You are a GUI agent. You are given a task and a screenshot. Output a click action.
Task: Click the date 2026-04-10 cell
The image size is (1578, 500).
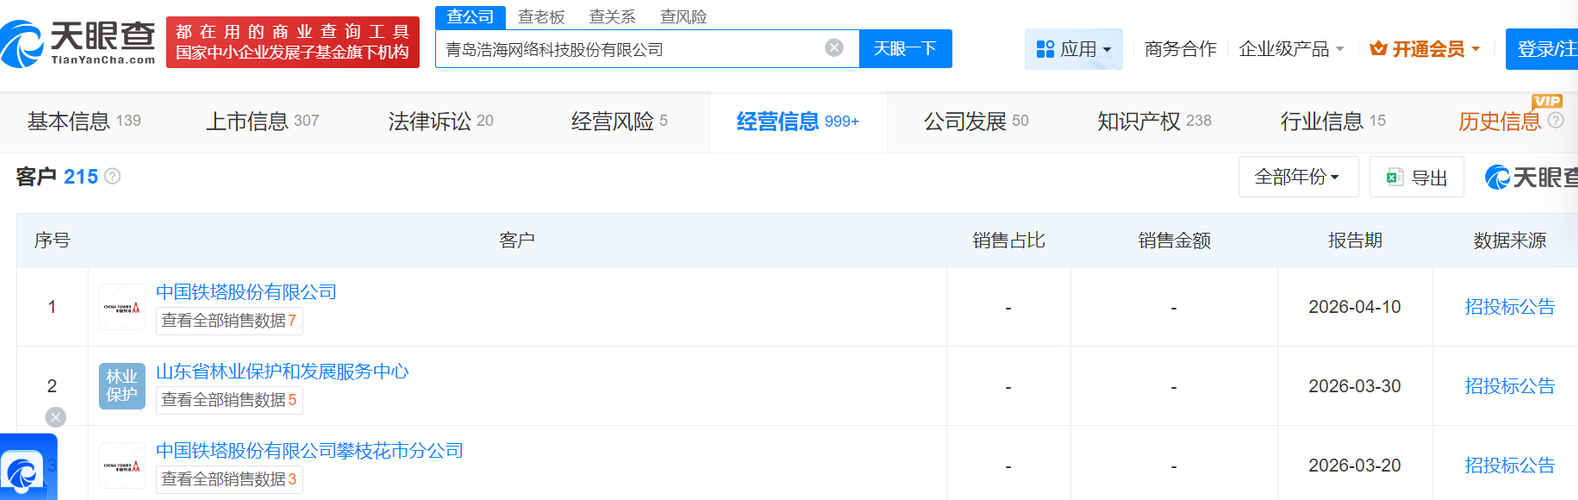[1354, 307]
